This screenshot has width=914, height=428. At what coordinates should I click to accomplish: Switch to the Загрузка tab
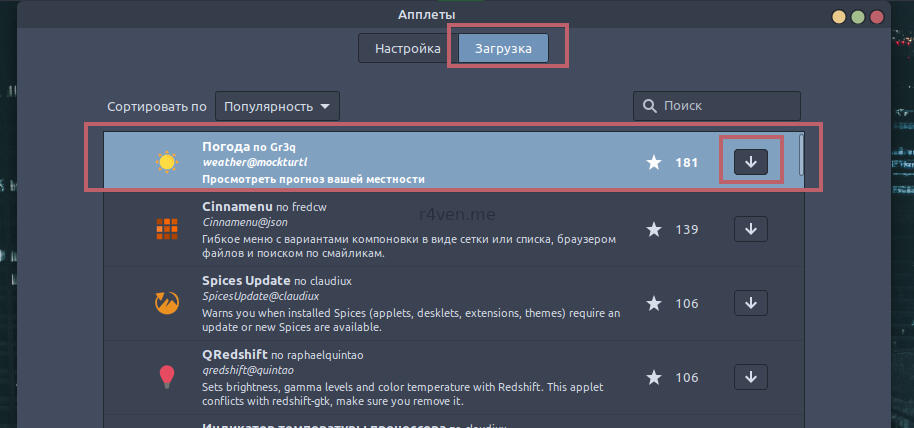(503, 48)
